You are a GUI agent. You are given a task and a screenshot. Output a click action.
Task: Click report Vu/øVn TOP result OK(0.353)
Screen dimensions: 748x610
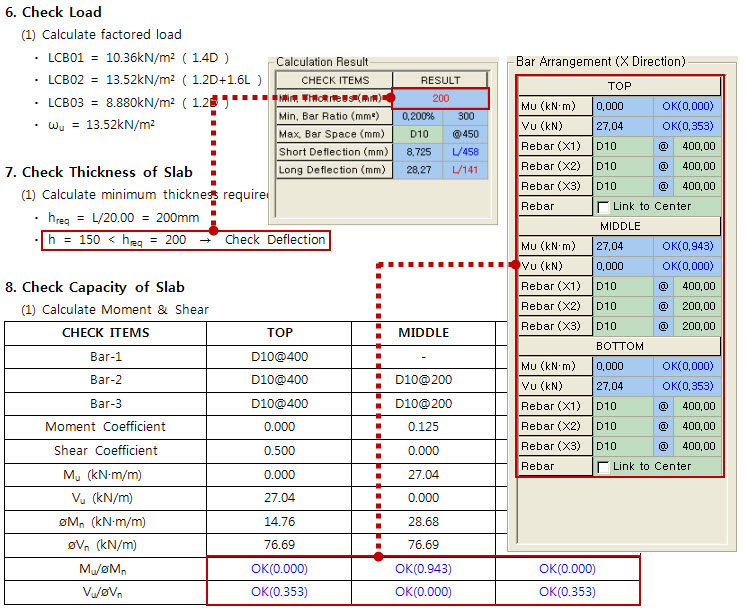click(x=280, y=592)
